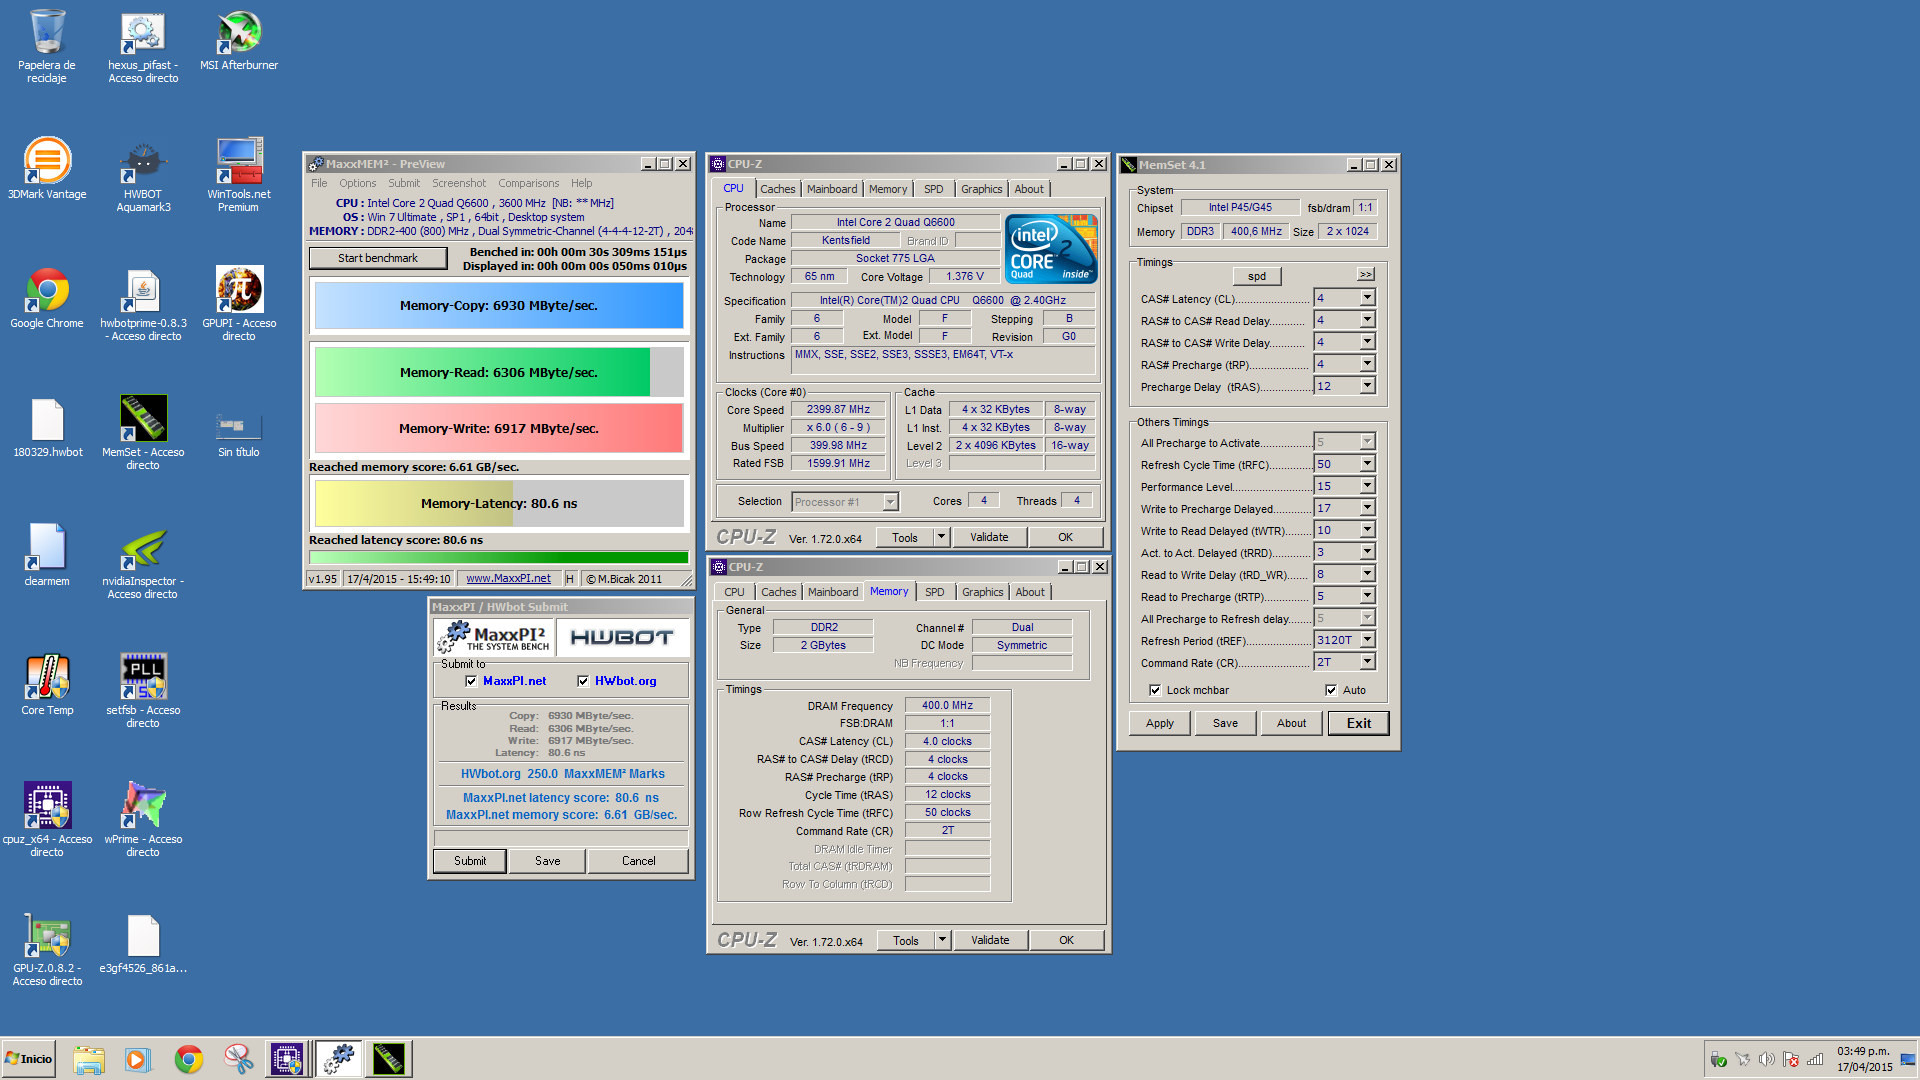The width and height of the screenshot is (1920, 1080).
Task: Launch Google Chrome desktop icon
Action: click(47, 298)
